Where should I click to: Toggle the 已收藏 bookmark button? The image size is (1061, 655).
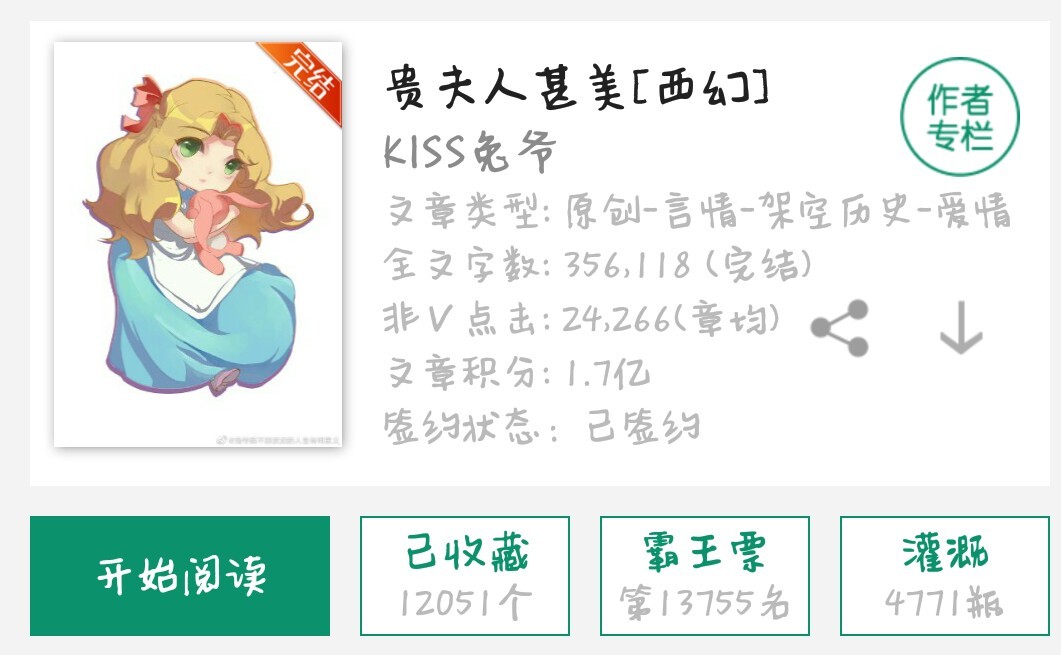(x=465, y=576)
